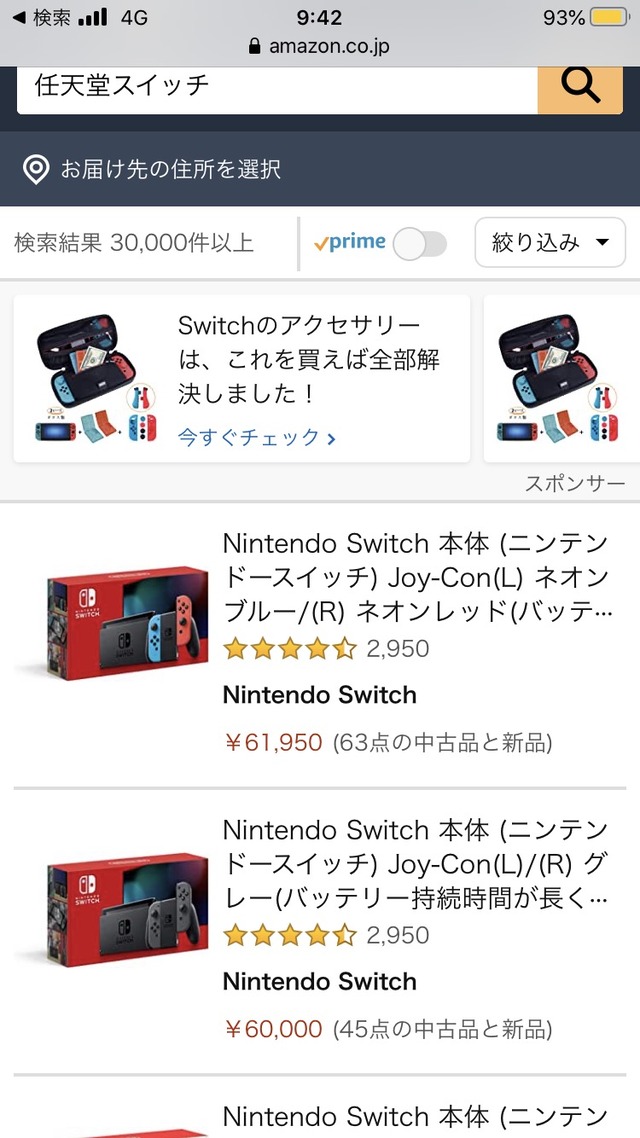Image resolution: width=640 pixels, height=1138 pixels.
Task: Tap the orange search magnifier button
Action: pyautogui.click(x=580, y=89)
